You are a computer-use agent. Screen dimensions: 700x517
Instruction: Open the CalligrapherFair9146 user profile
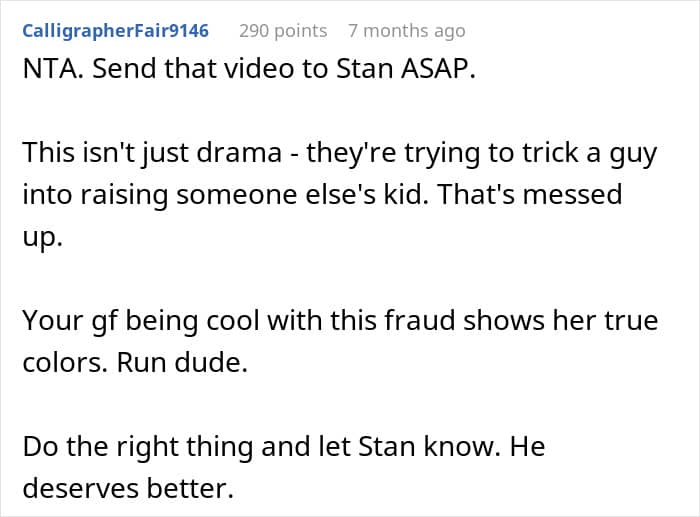click(x=115, y=31)
